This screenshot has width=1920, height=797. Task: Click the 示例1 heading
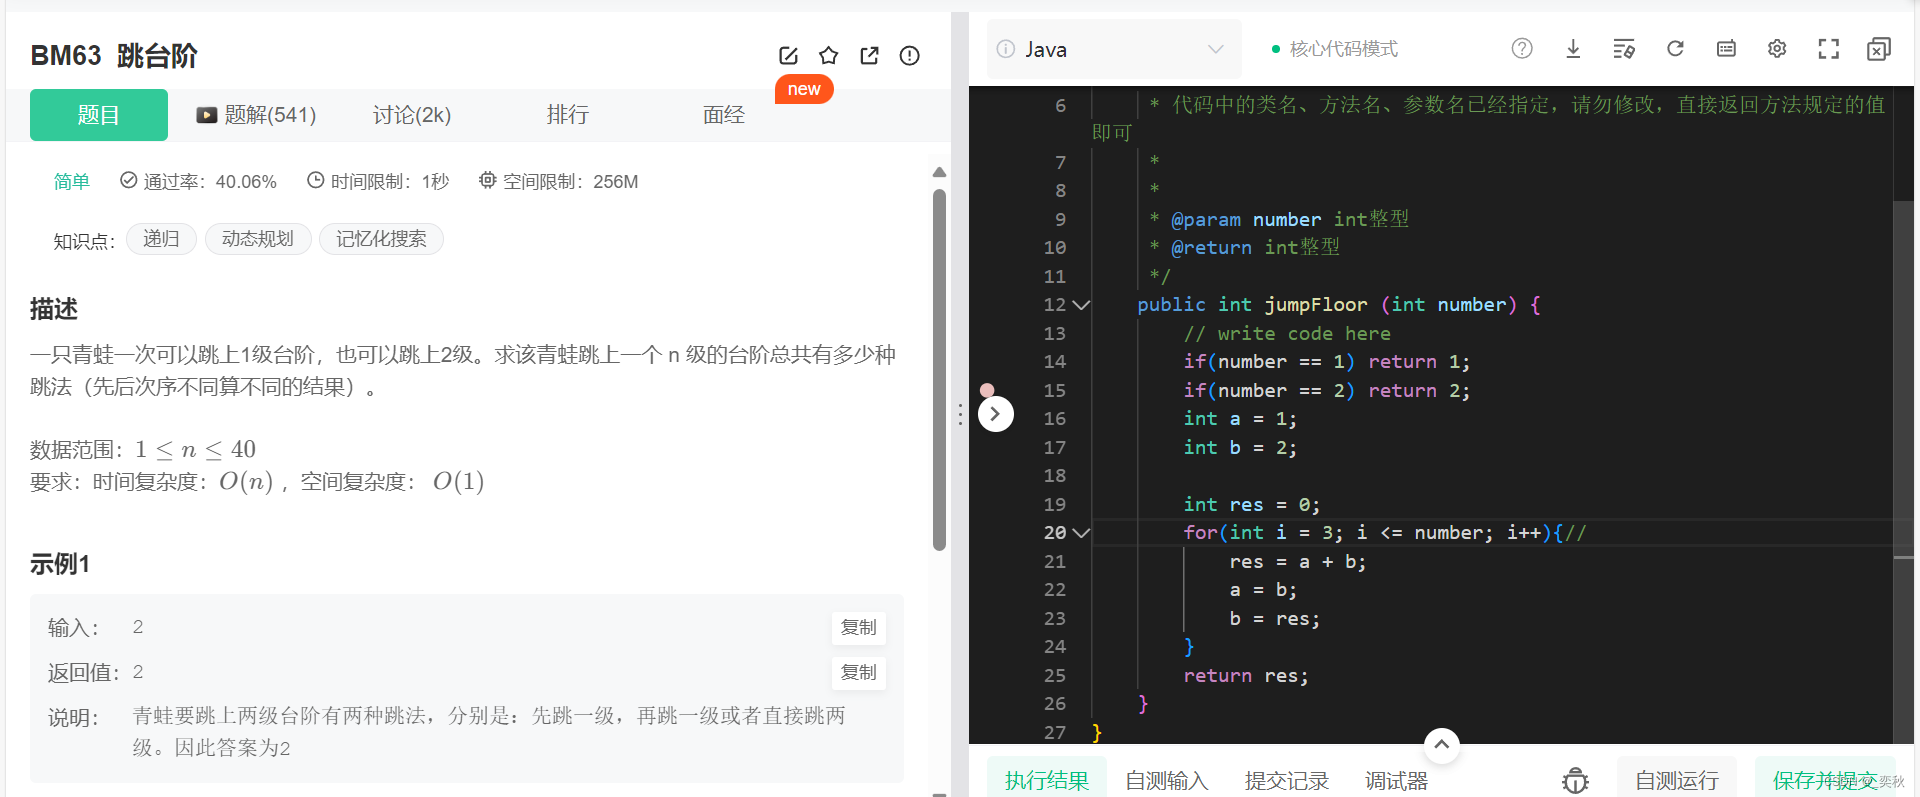pos(60,565)
